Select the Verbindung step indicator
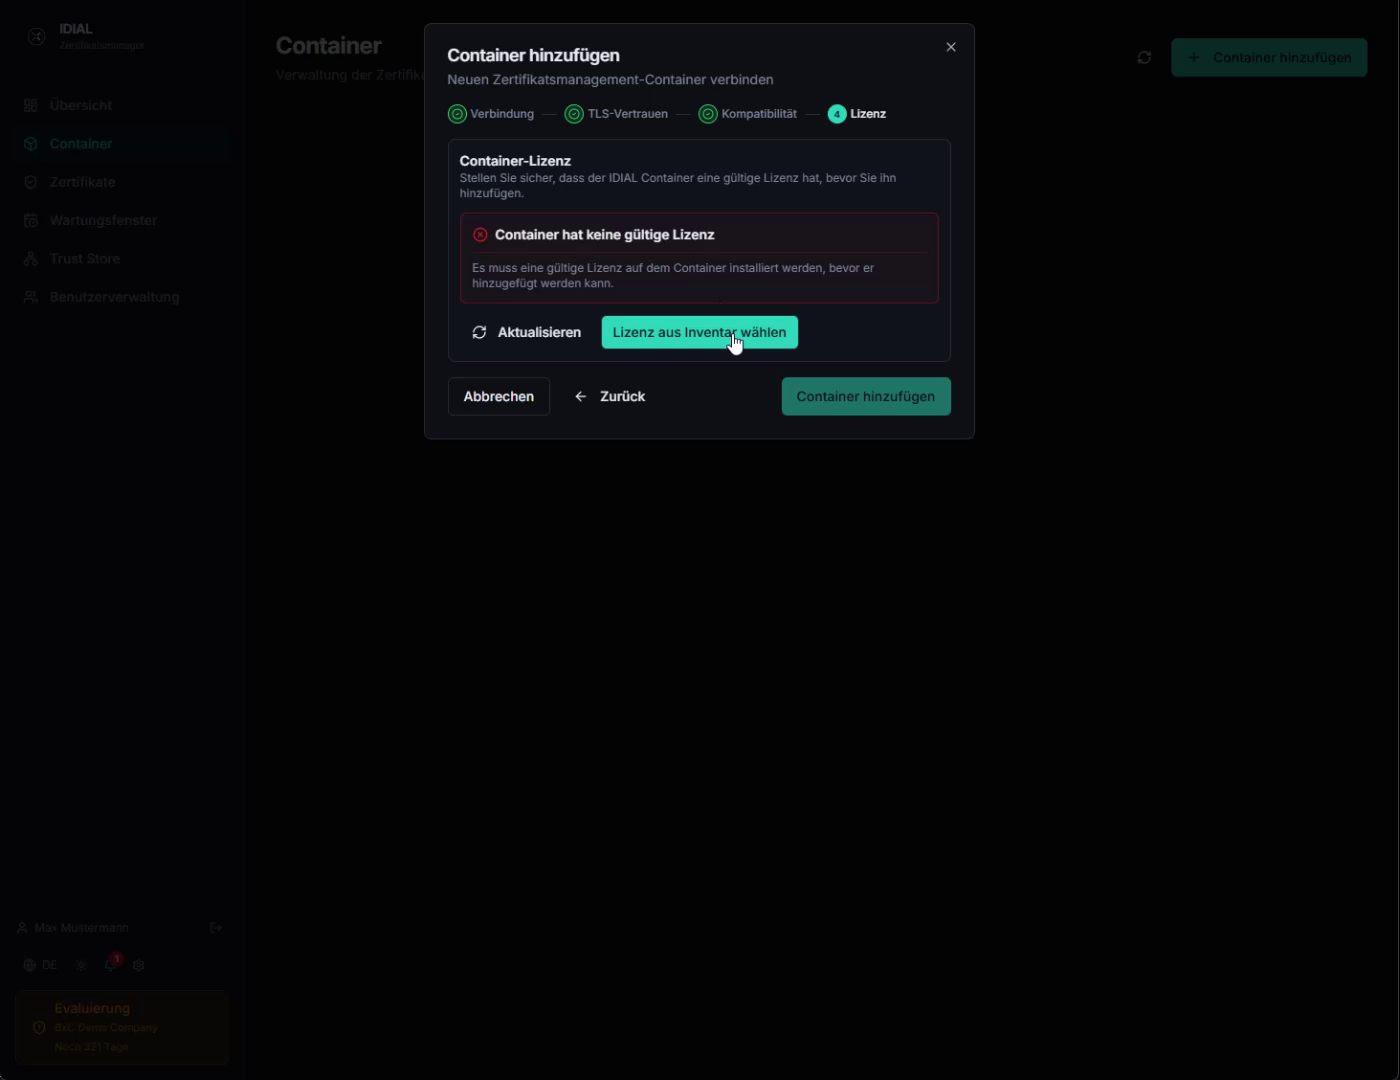The height and width of the screenshot is (1080, 1400). tap(491, 114)
